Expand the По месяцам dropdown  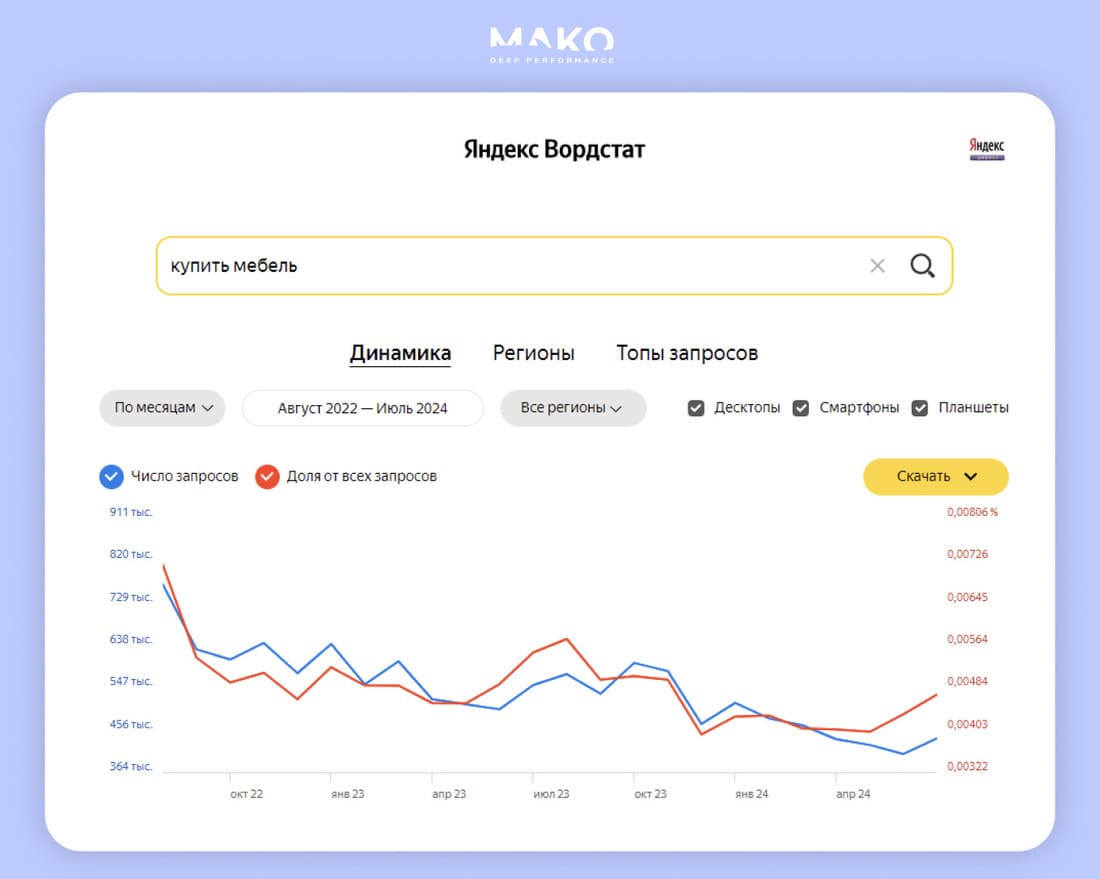[162, 408]
